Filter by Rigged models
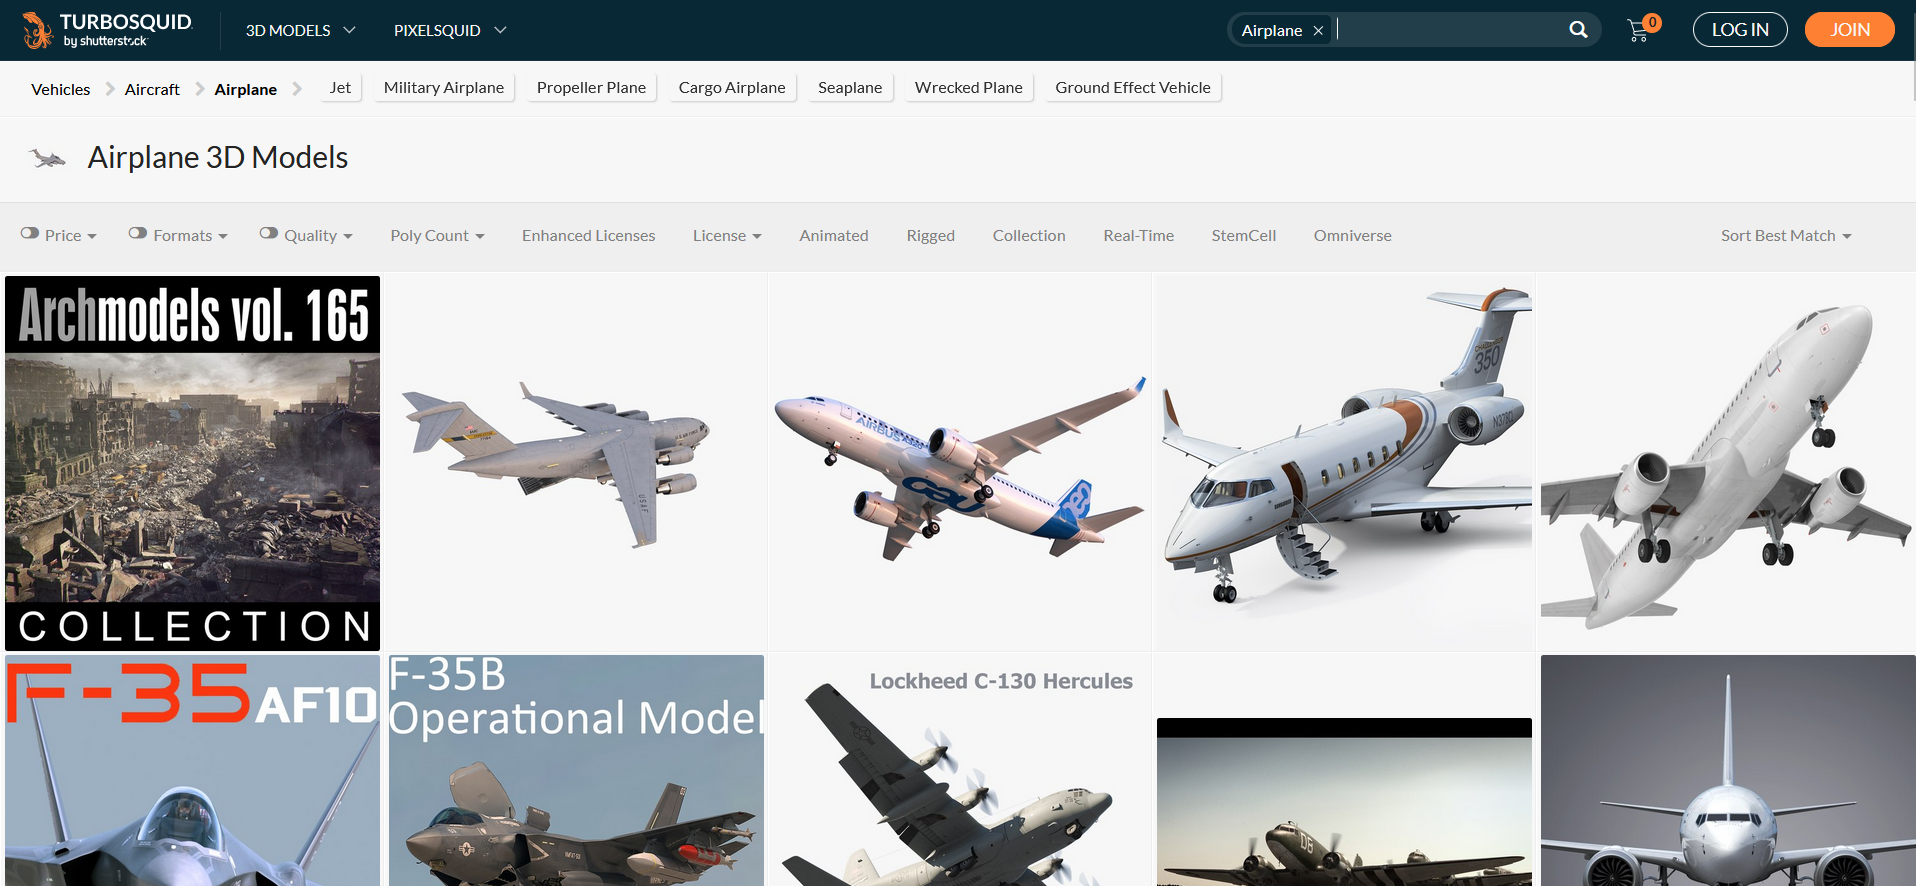Viewport: 1916px width, 886px height. pos(930,236)
